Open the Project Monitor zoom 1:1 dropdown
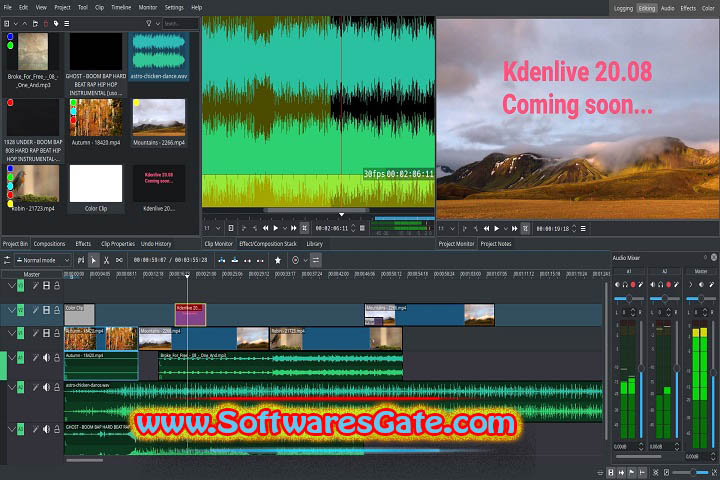 click(x=446, y=228)
